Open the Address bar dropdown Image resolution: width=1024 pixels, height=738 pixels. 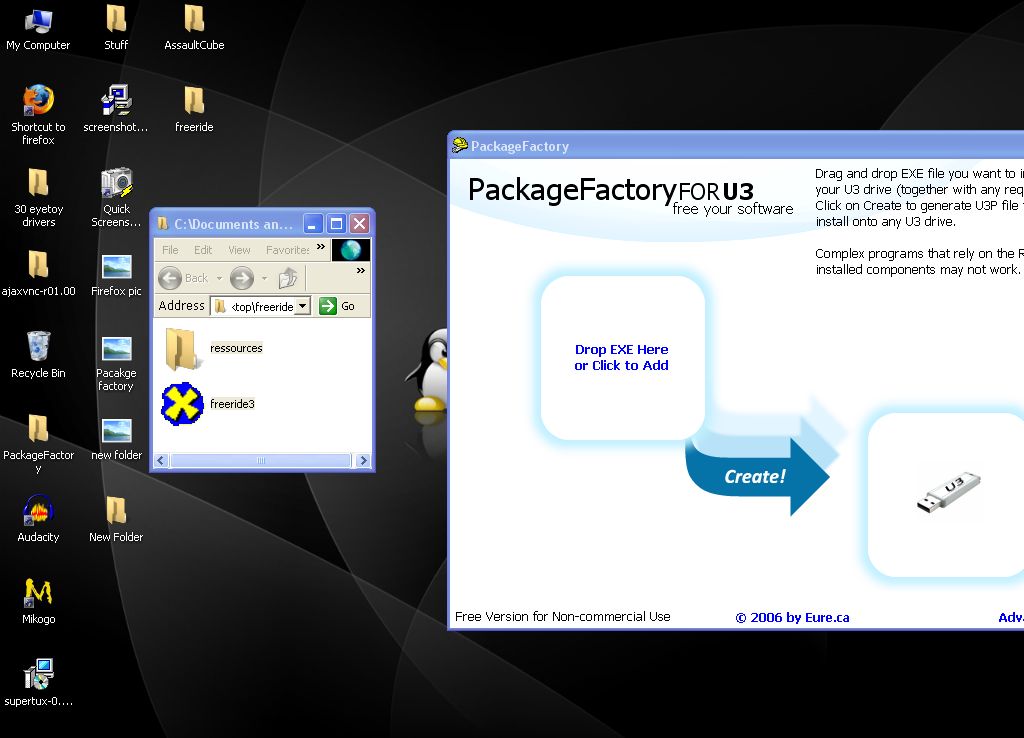pos(302,306)
